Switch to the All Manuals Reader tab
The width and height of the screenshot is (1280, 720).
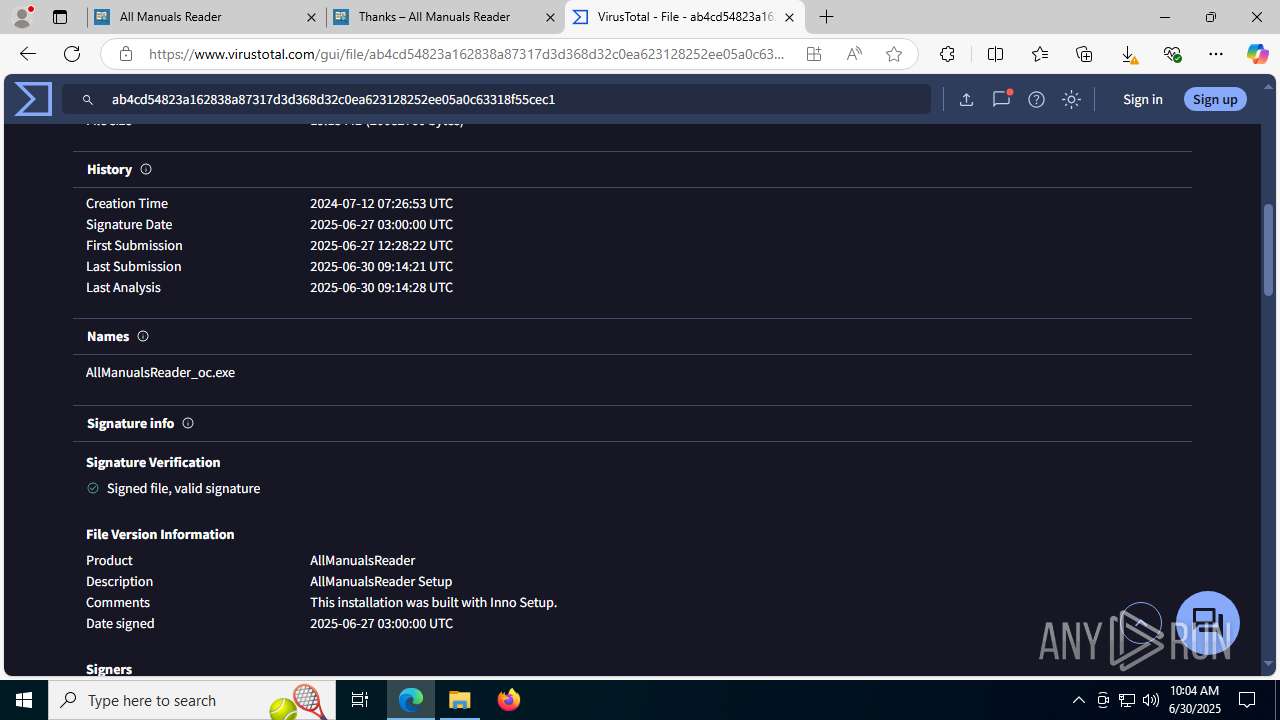pos(205,17)
